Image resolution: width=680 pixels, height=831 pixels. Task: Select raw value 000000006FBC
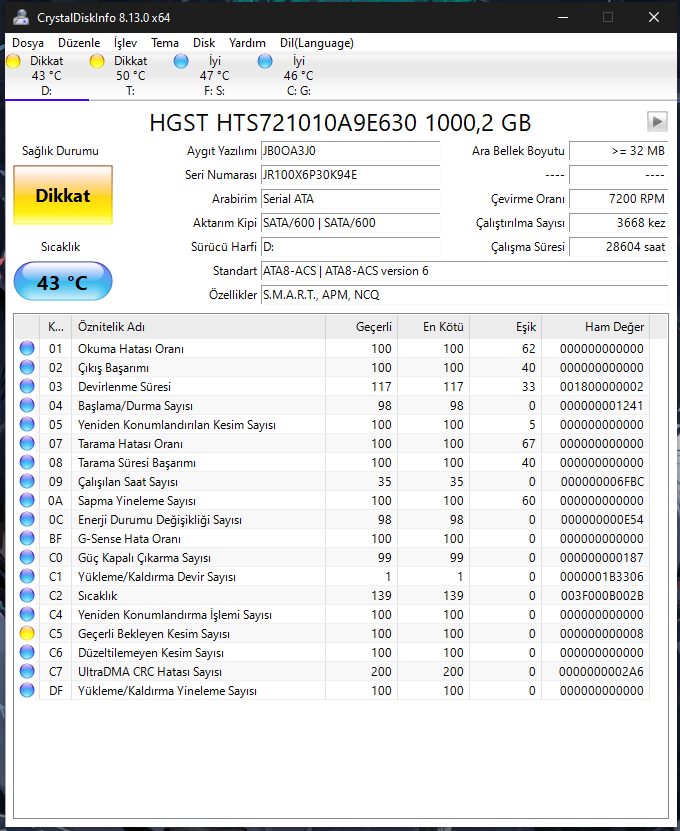[x=602, y=482]
